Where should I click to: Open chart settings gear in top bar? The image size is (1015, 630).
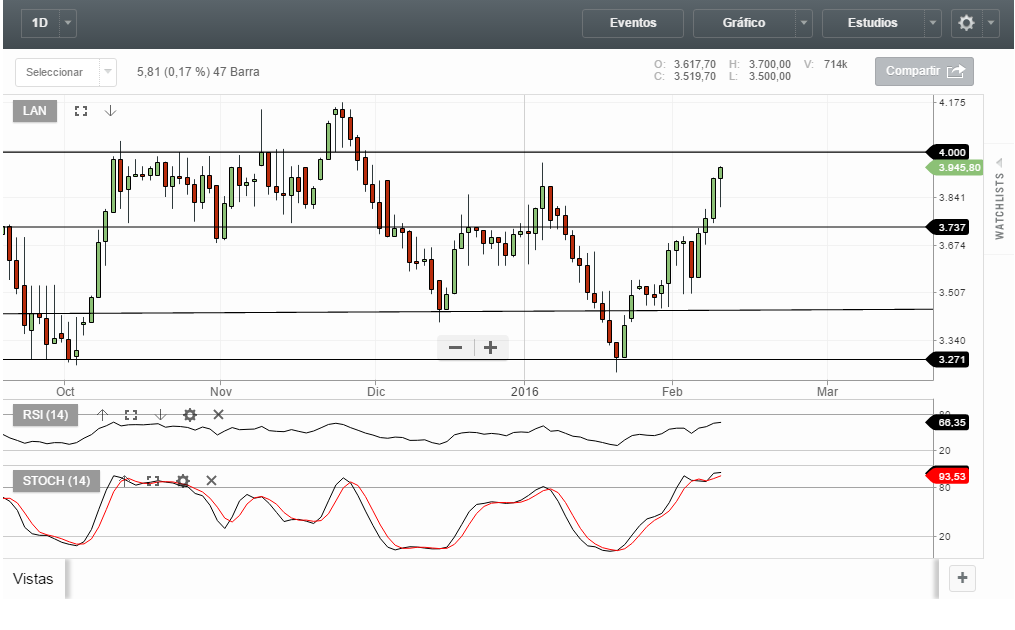coord(966,23)
